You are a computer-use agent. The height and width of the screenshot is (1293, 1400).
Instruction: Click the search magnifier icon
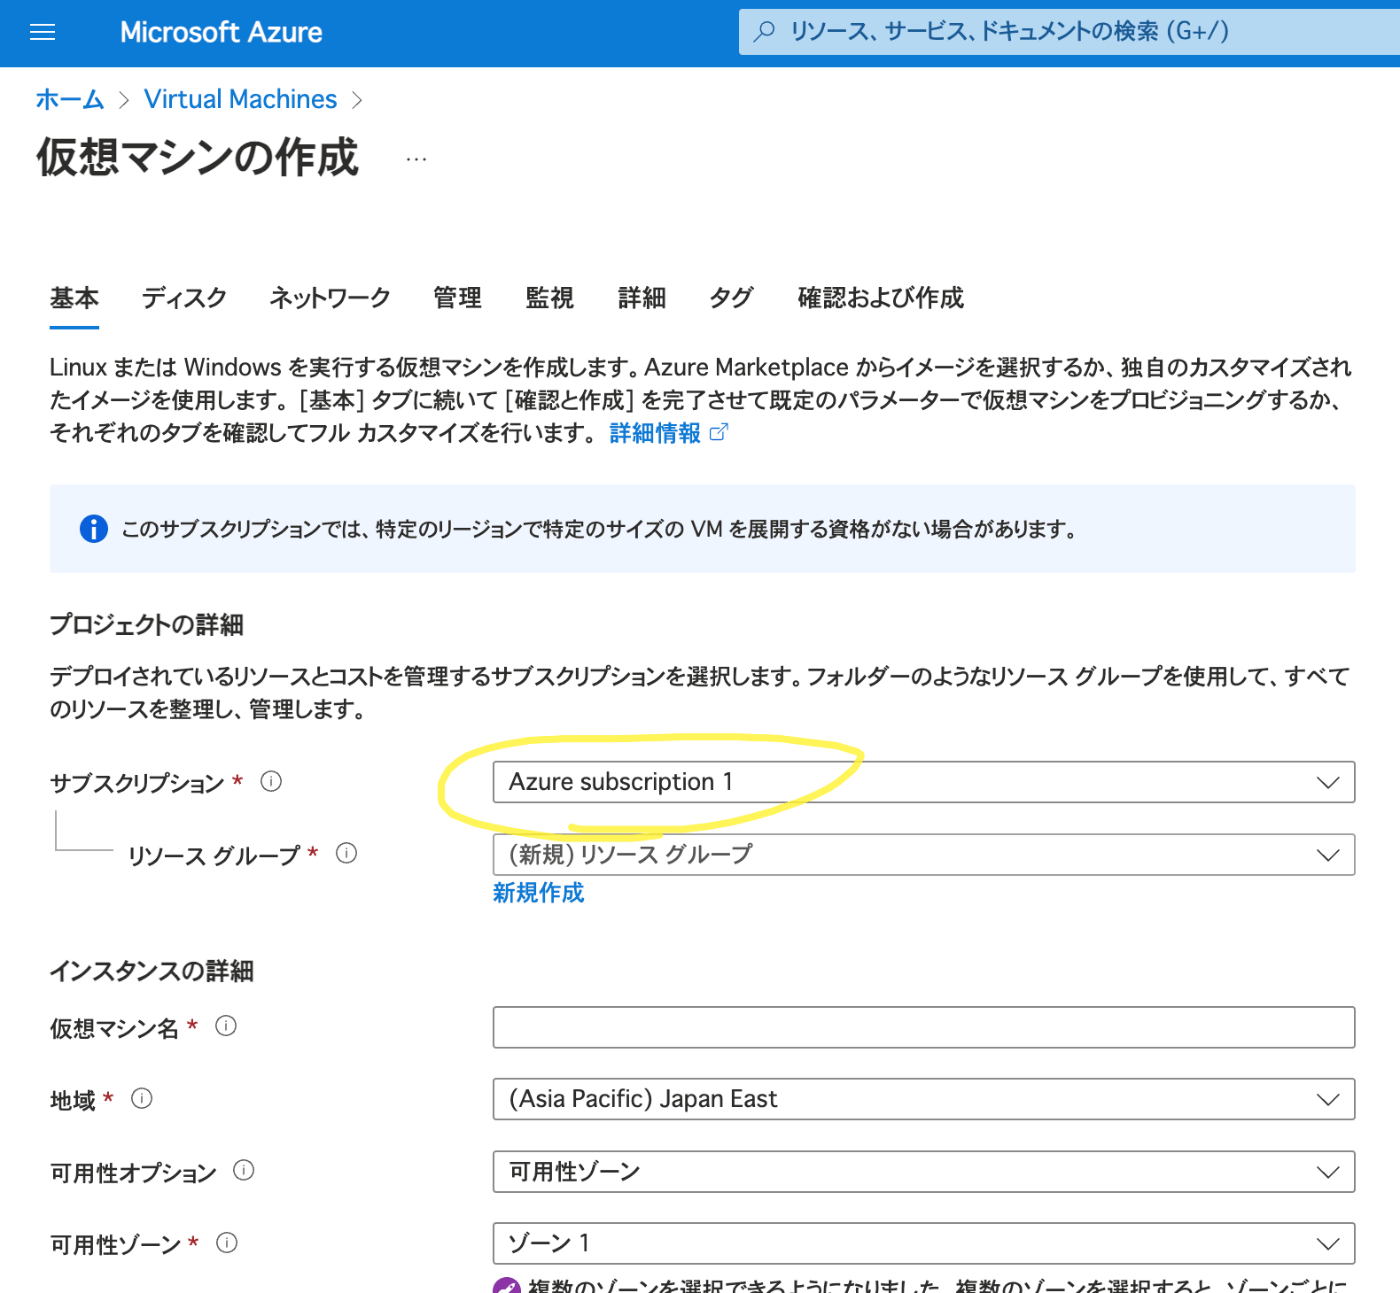765,32
